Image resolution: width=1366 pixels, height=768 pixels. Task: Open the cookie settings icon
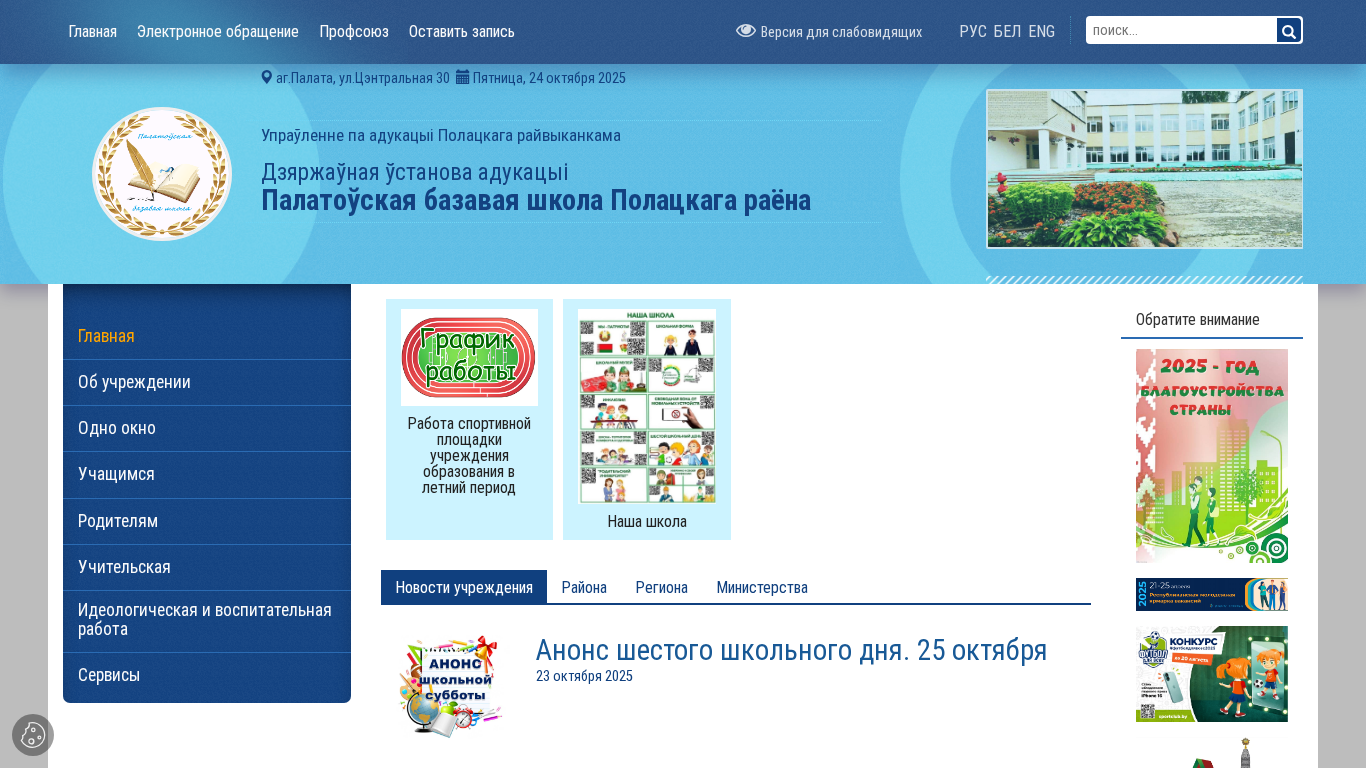(x=33, y=735)
